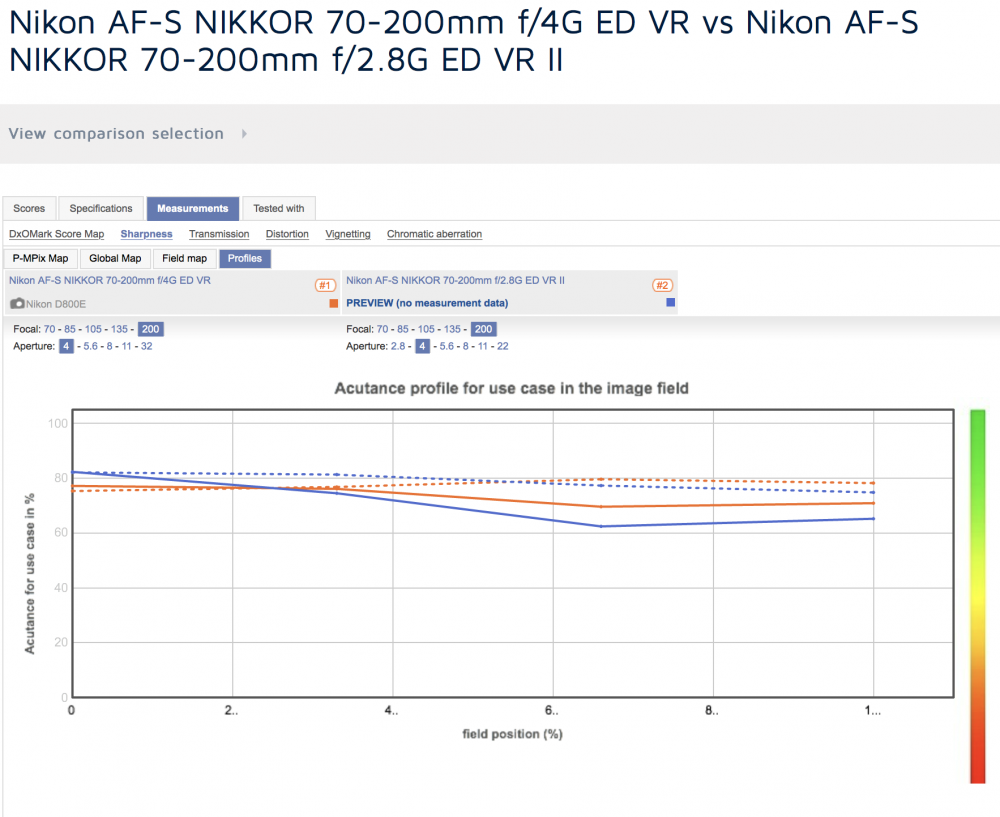Click the #1 lens badge
This screenshot has width=1000, height=817.
pos(325,285)
